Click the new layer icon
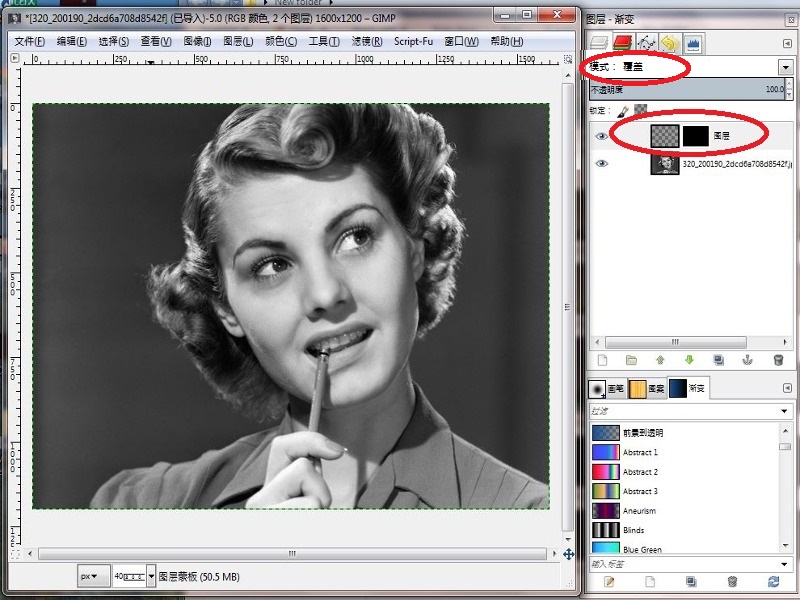 pyautogui.click(x=602, y=360)
